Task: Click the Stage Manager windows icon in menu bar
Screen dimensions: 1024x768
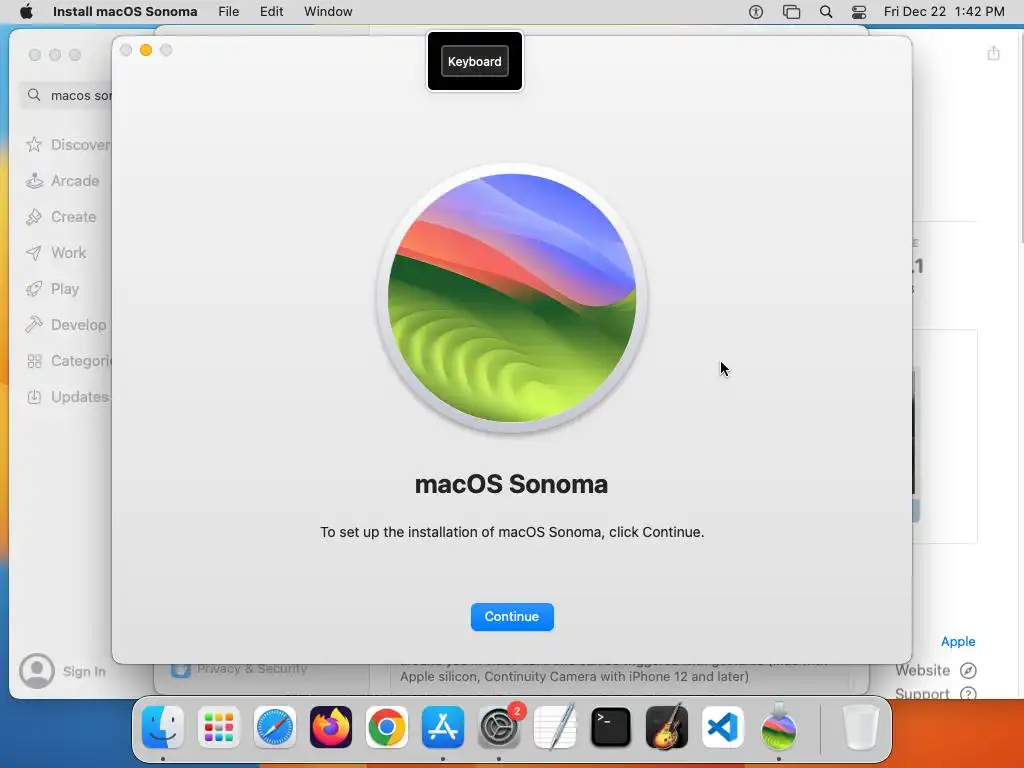Action: click(x=792, y=12)
